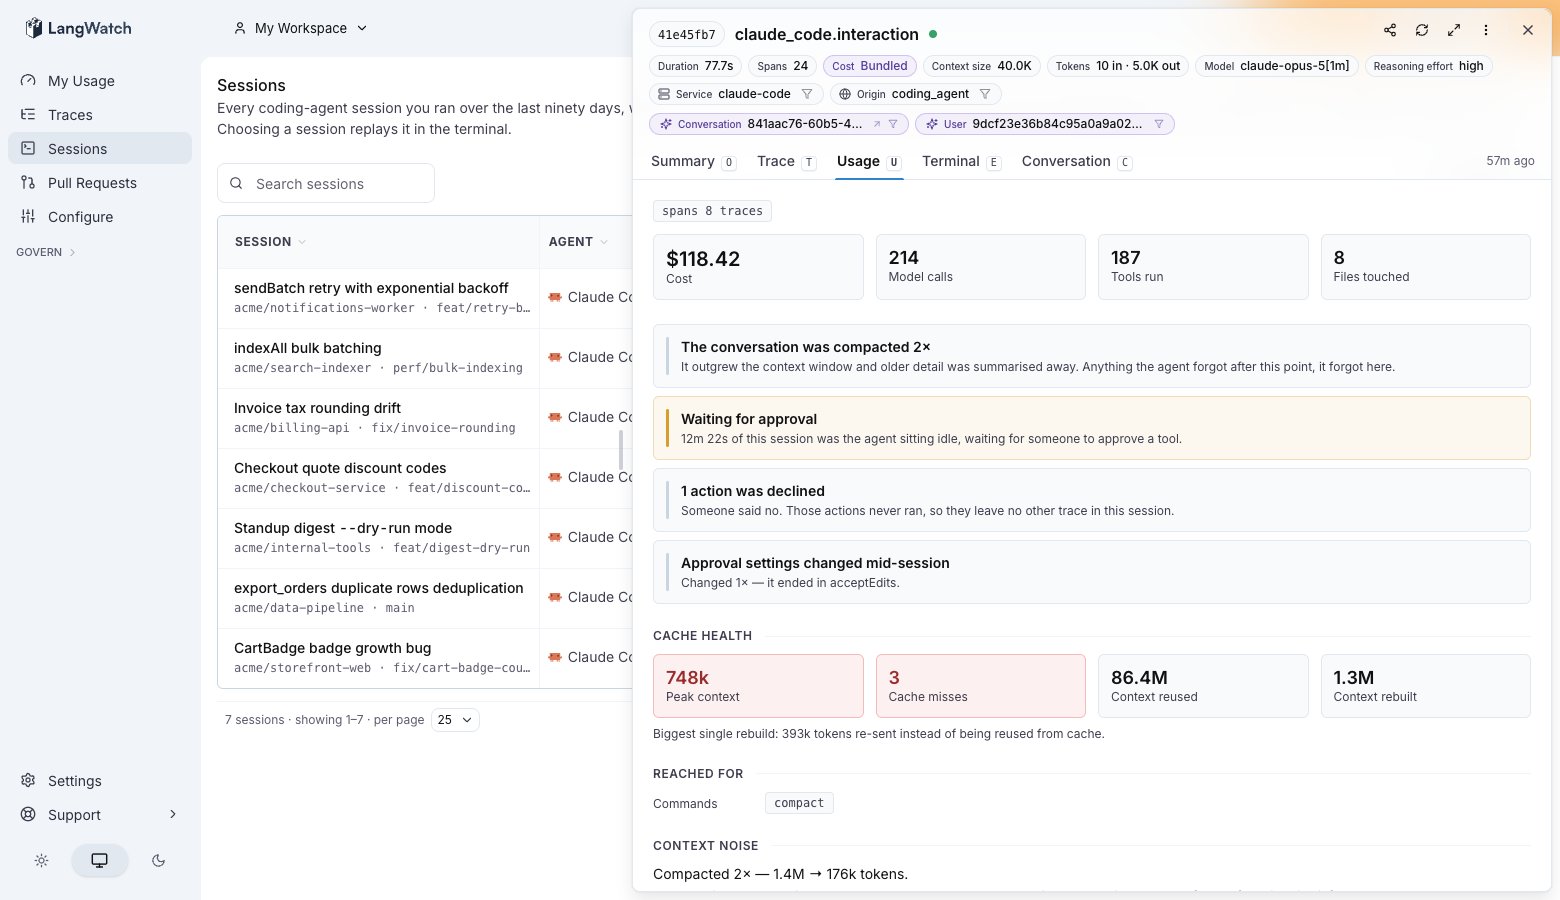Click the agent icon in the Invoice tax rounding row
This screenshot has width=1560, height=900.
point(555,417)
